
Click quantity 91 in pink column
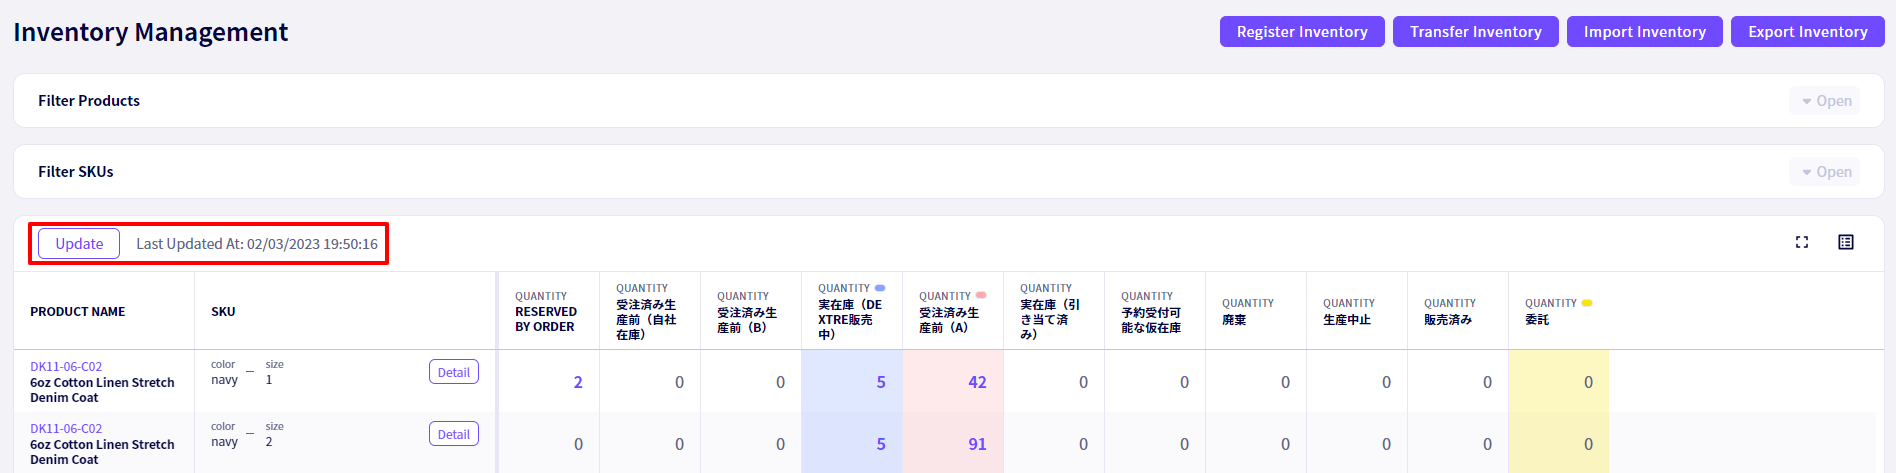(977, 444)
